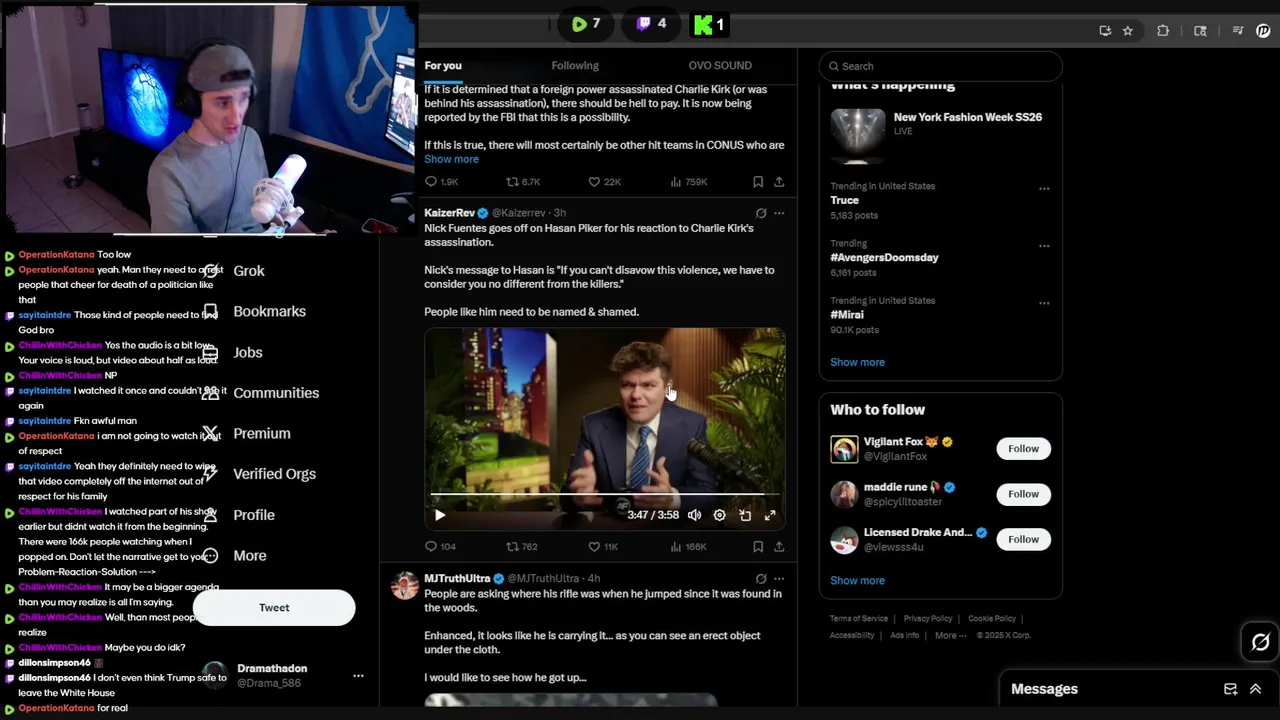Switch to the Following tab

575,66
